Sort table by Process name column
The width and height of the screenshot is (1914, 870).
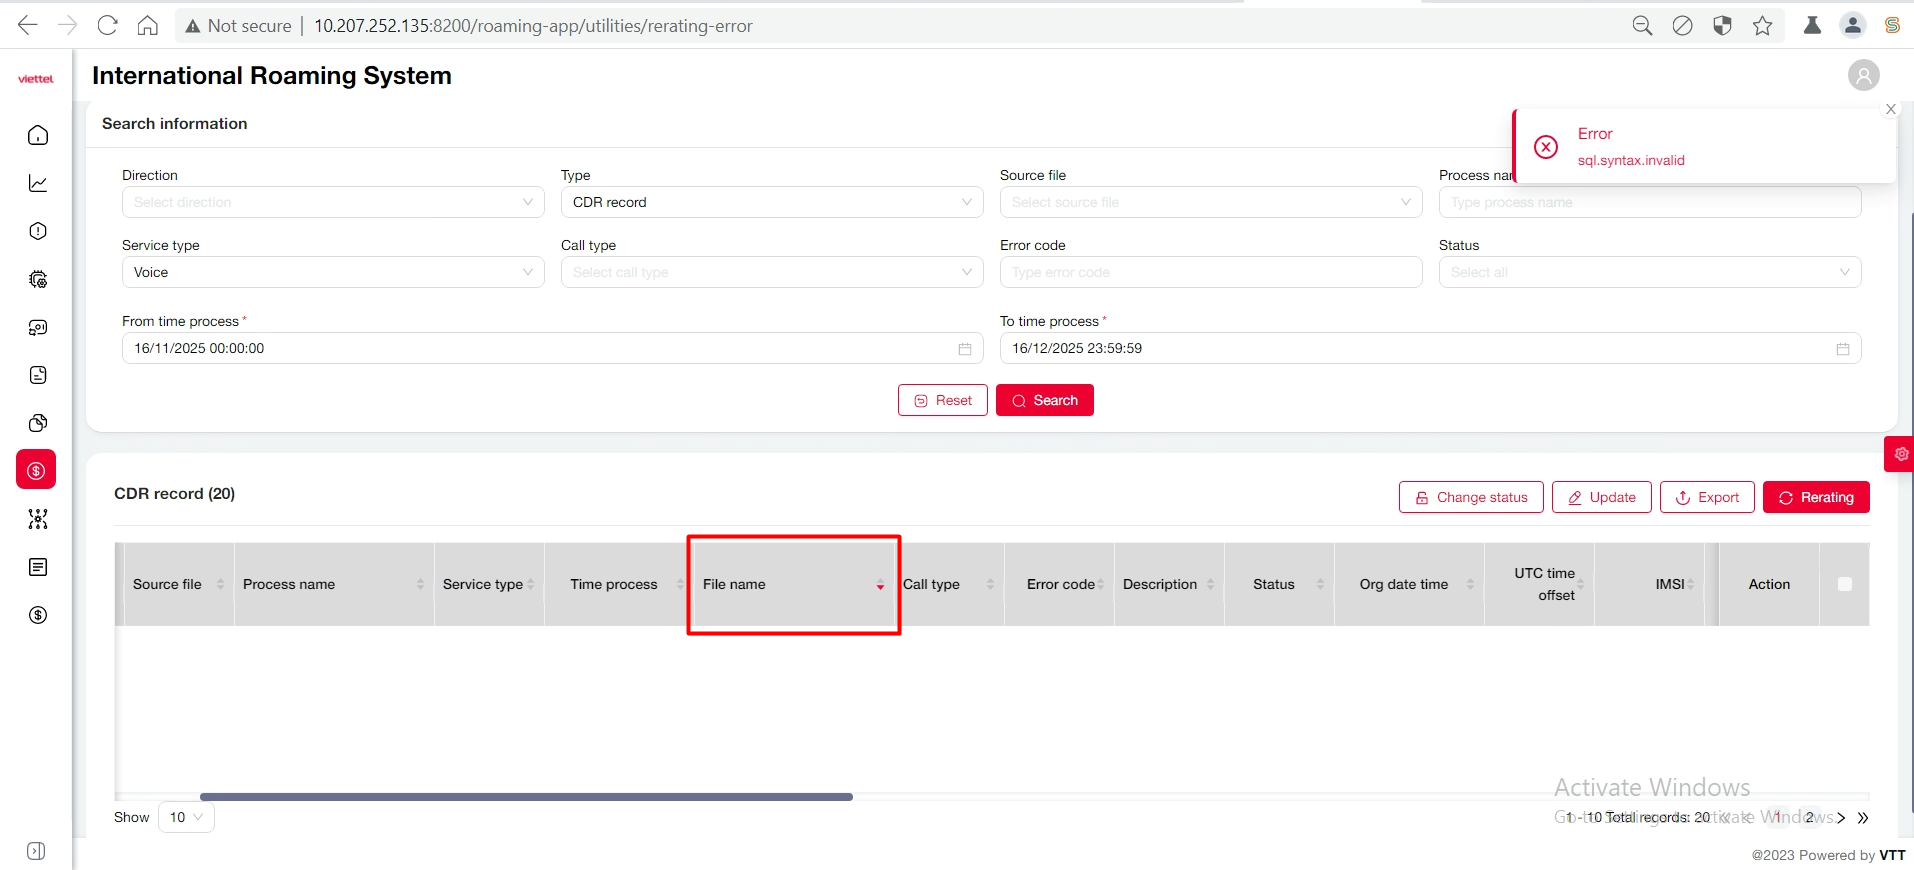(420, 585)
